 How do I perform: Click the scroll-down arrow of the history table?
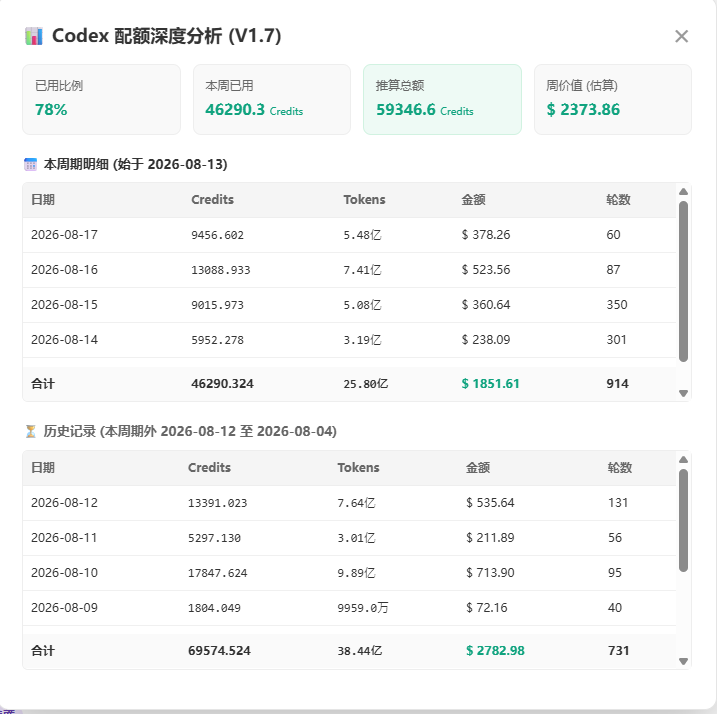(684, 661)
